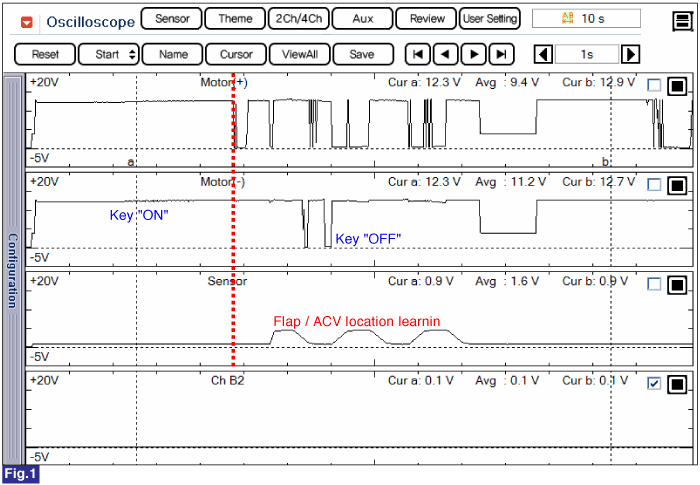Click the cursor a marker label
Screen dimensions: 700x485
(131, 162)
